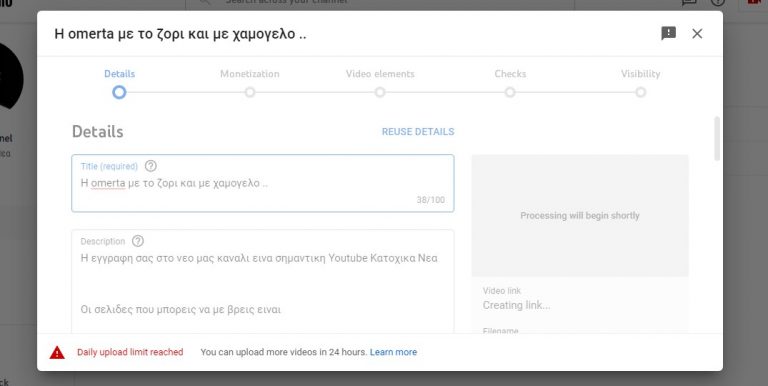
Task: Click into the Title text field
Action: (x=263, y=183)
